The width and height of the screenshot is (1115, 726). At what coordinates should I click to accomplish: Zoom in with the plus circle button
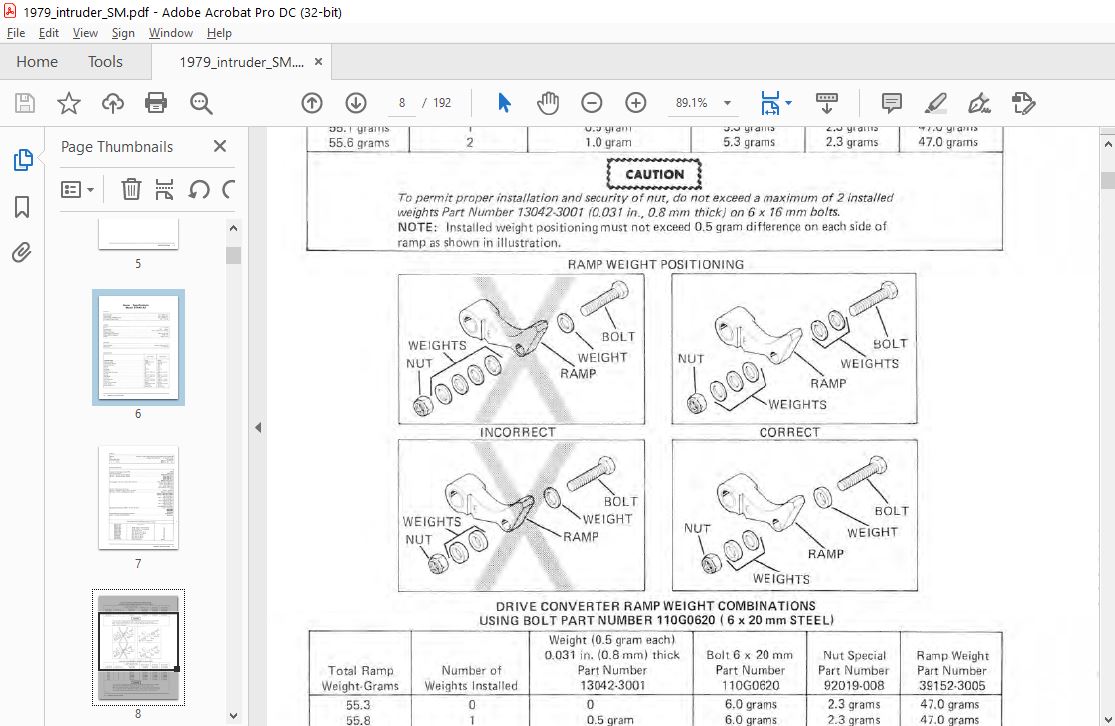636,103
